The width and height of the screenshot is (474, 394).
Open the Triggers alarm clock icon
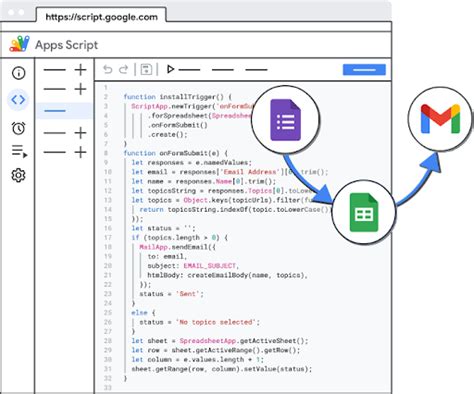(x=18, y=128)
